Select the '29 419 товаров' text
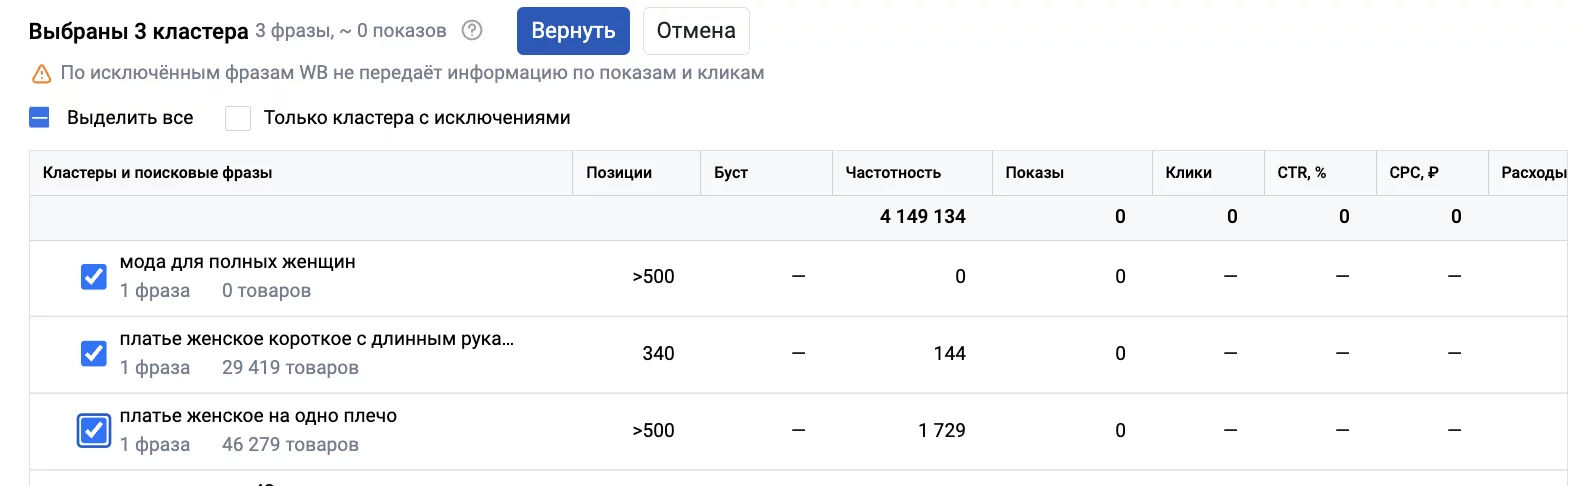Viewport: 1588px width, 486px height. point(290,368)
